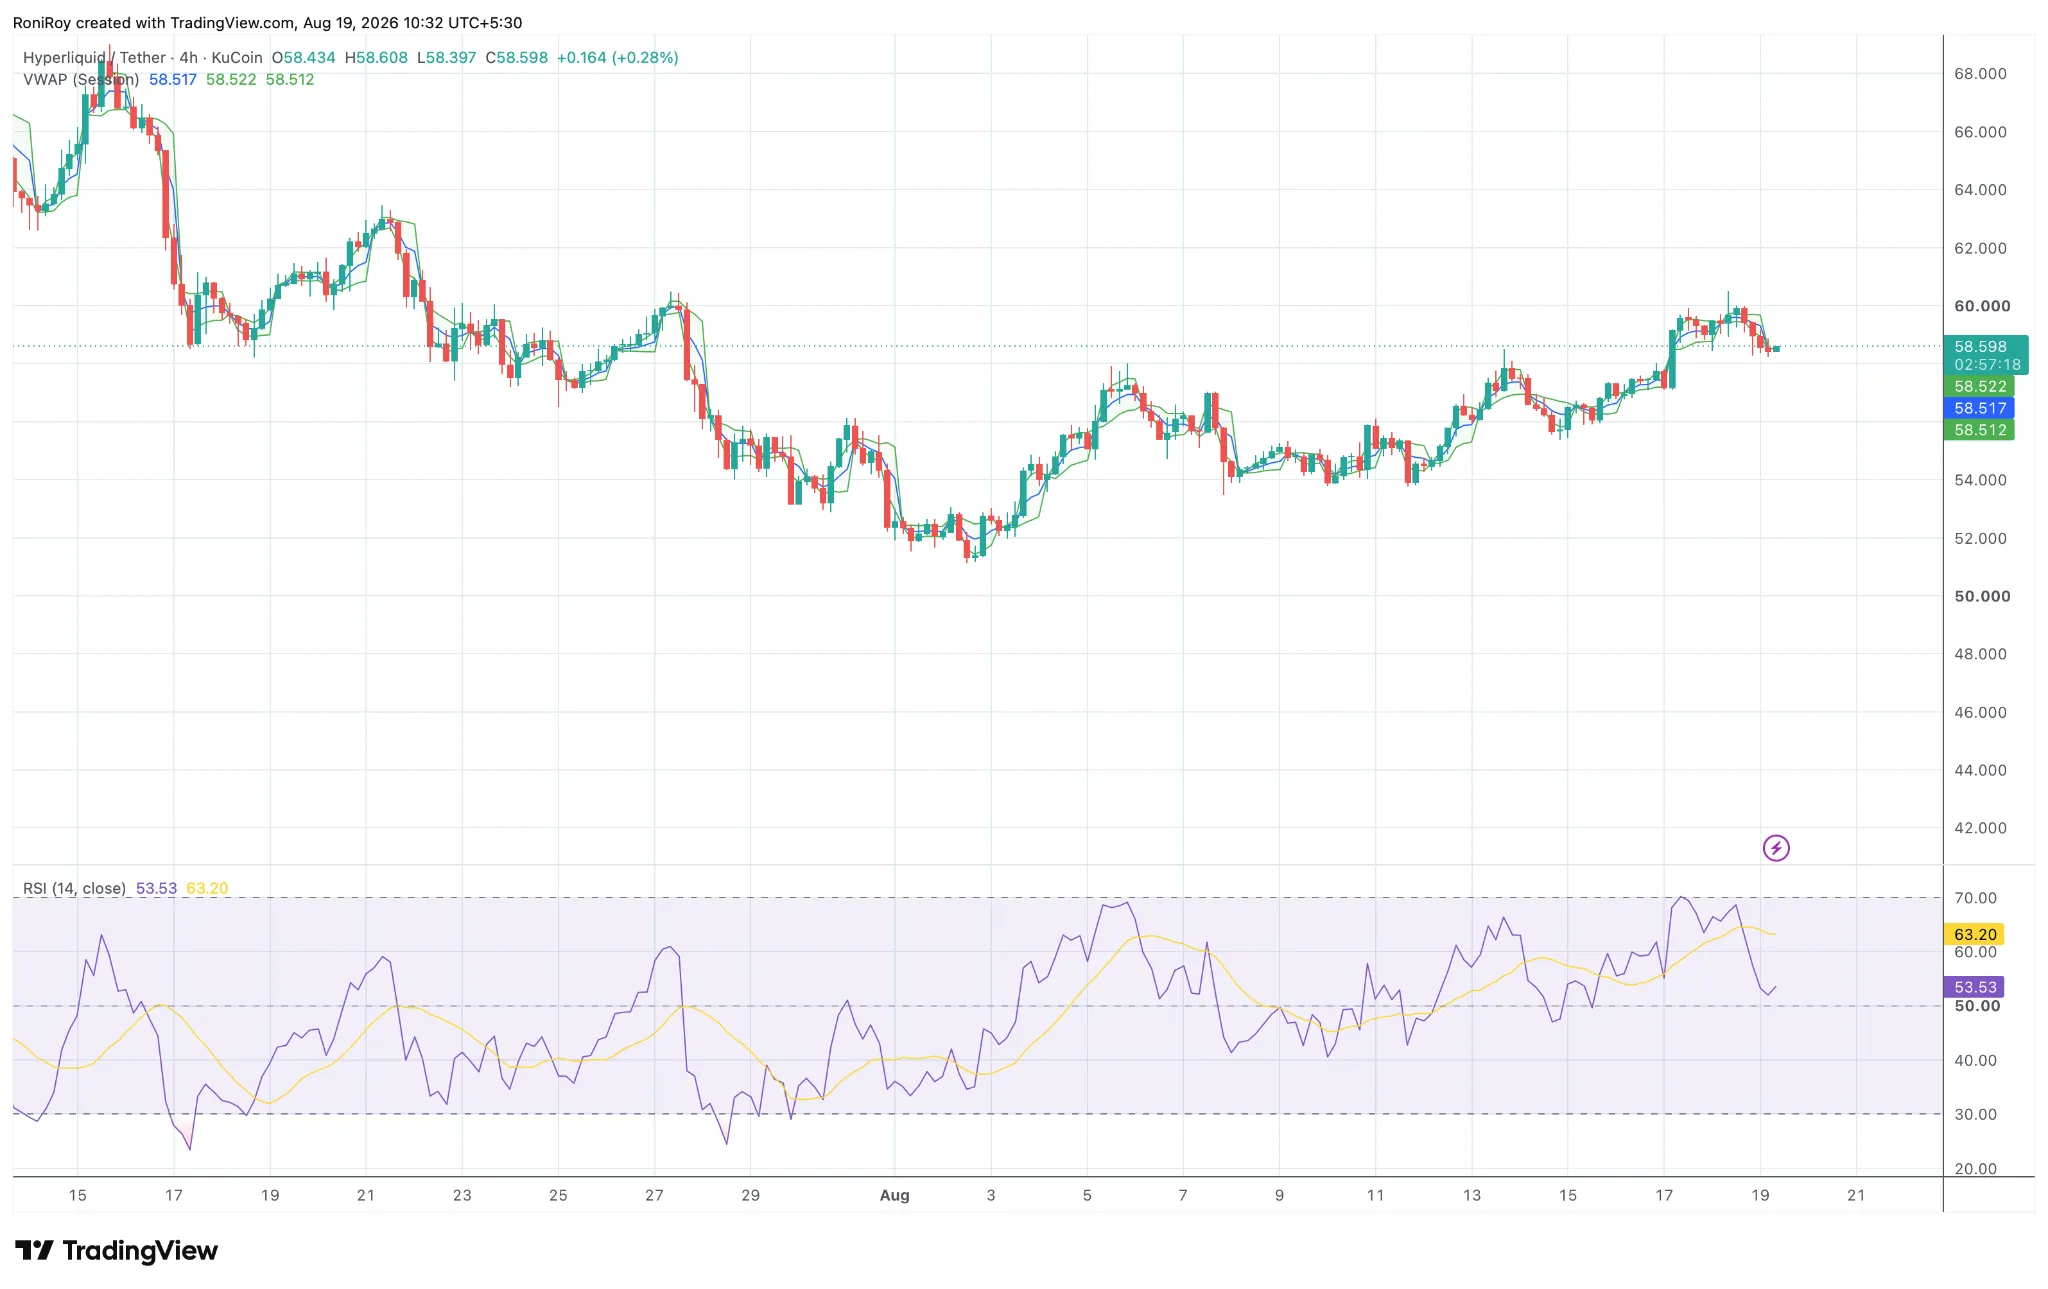The height and width of the screenshot is (1289, 2048).
Task: Click the Hyperliquid / Tether symbol title
Action: tap(95, 58)
